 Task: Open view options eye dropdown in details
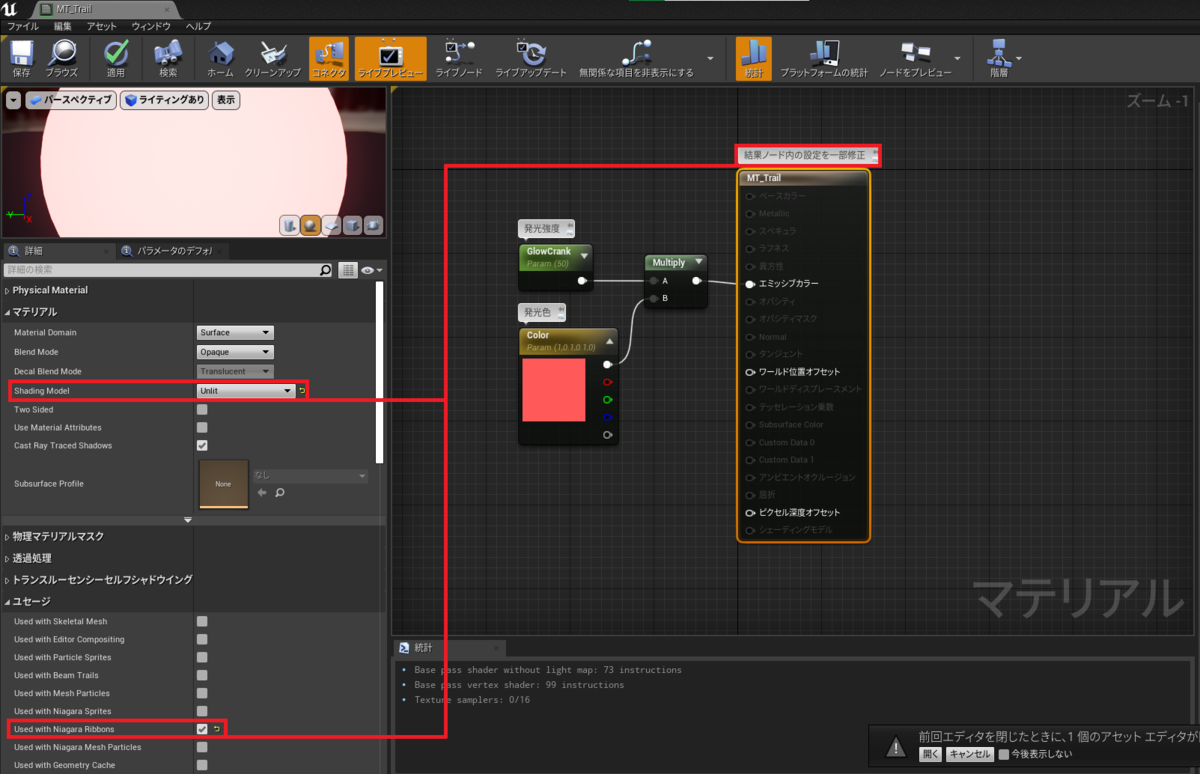(x=371, y=270)
